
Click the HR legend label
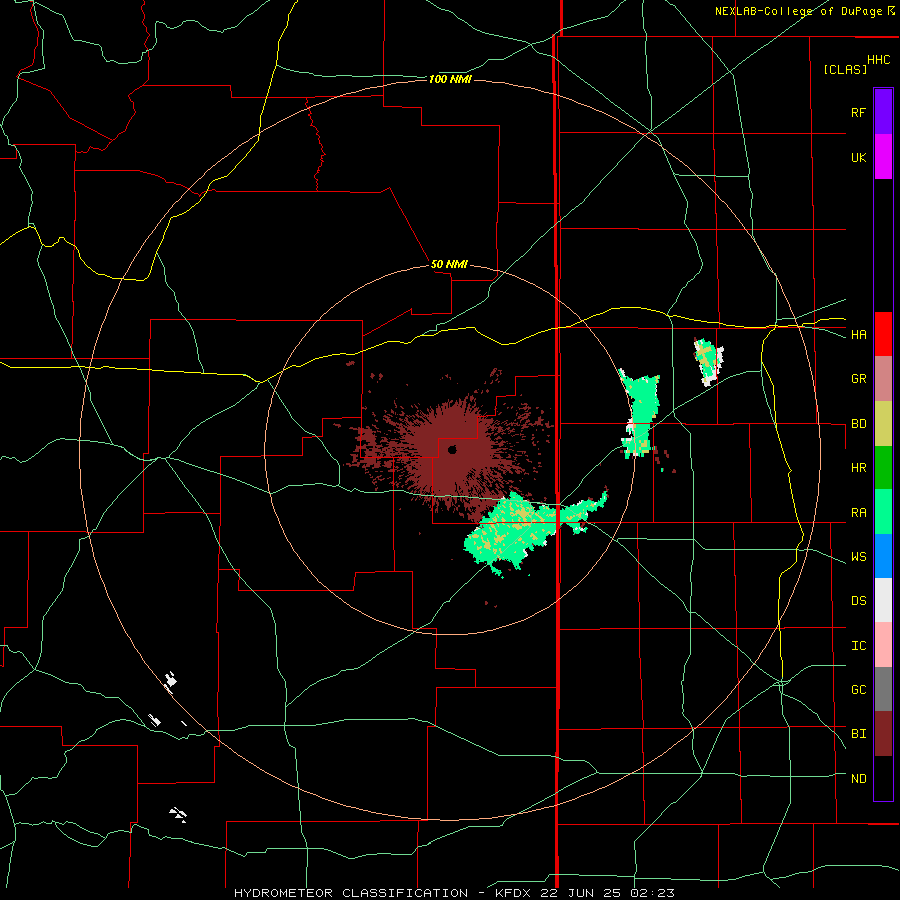click(x=858, y=468)
